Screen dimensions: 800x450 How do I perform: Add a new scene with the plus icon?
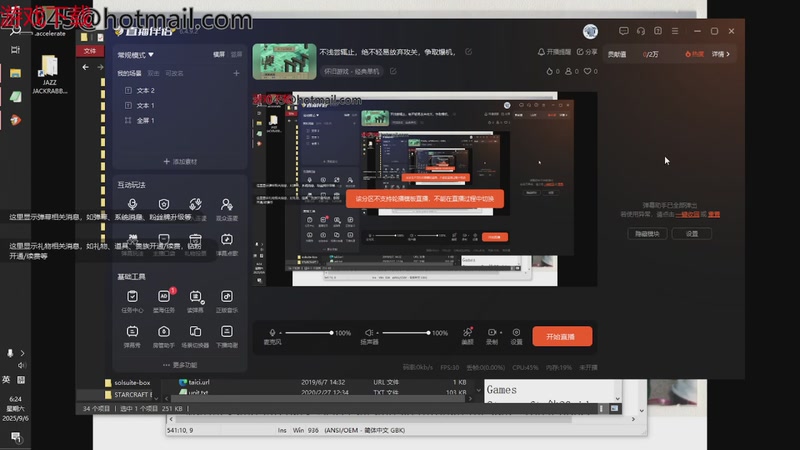pos(236,73)
